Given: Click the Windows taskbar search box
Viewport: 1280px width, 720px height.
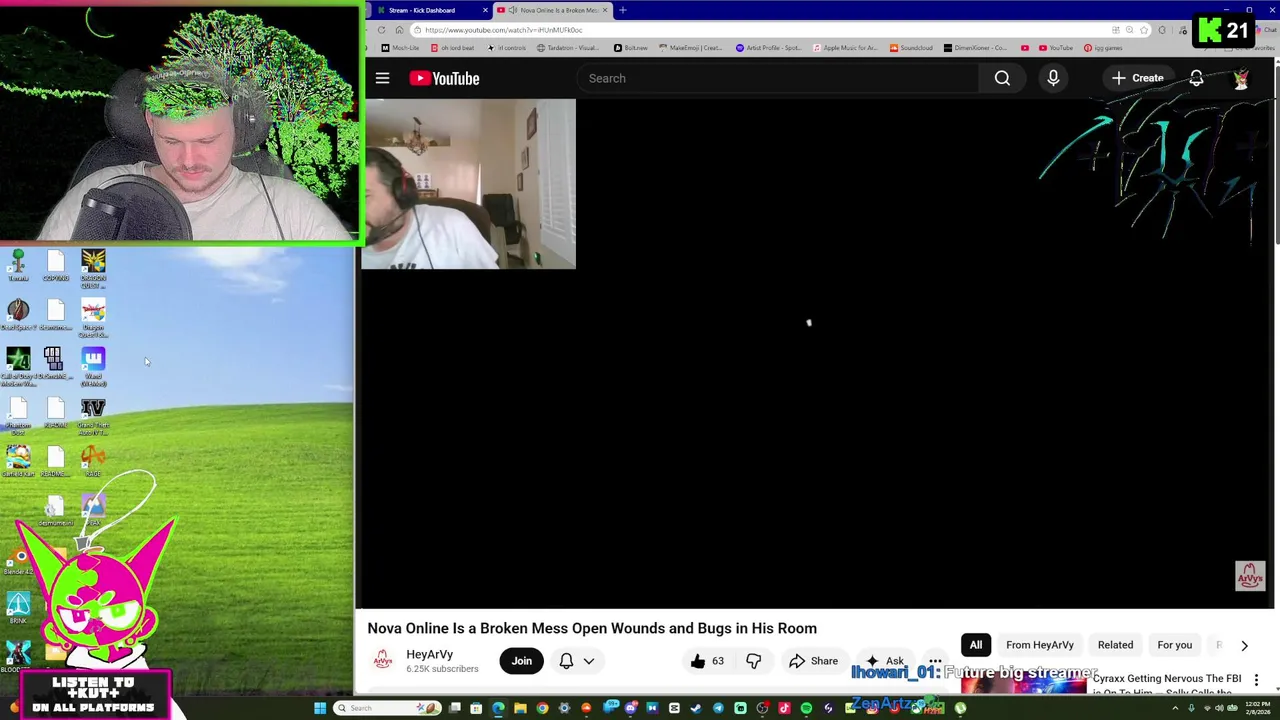Looking at the screenshot, I should point(388,708).
